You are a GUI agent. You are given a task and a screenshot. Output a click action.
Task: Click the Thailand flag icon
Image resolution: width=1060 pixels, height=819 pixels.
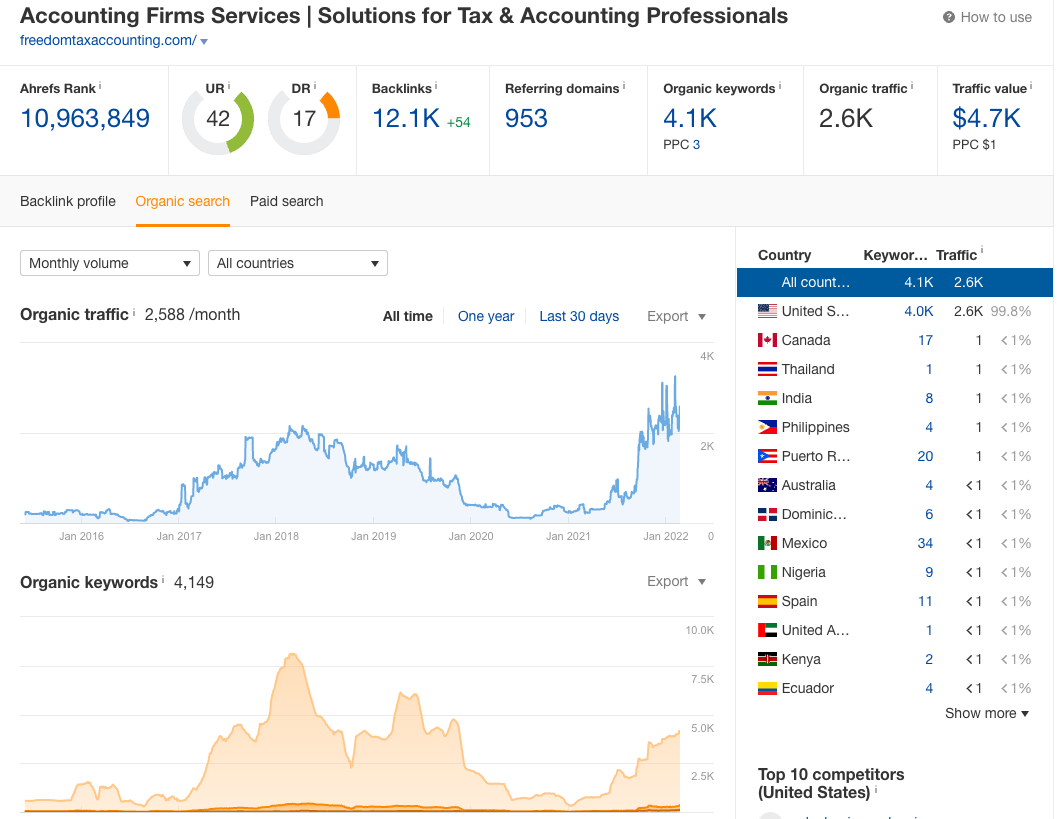pos(767,370)
